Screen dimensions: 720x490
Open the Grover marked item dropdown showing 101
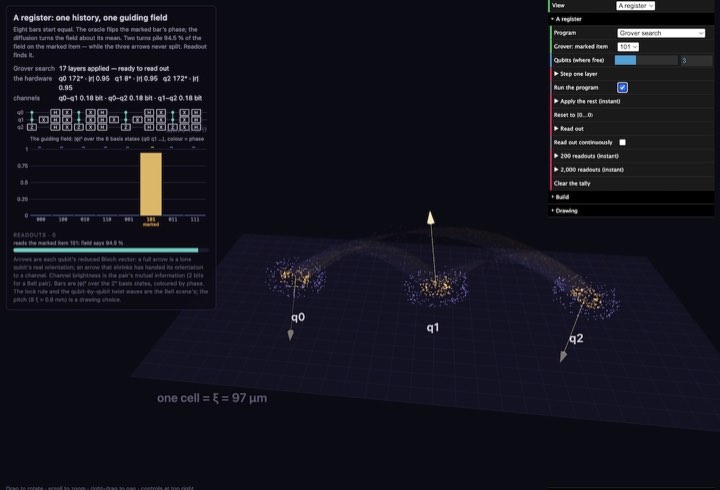coord(628,47)
